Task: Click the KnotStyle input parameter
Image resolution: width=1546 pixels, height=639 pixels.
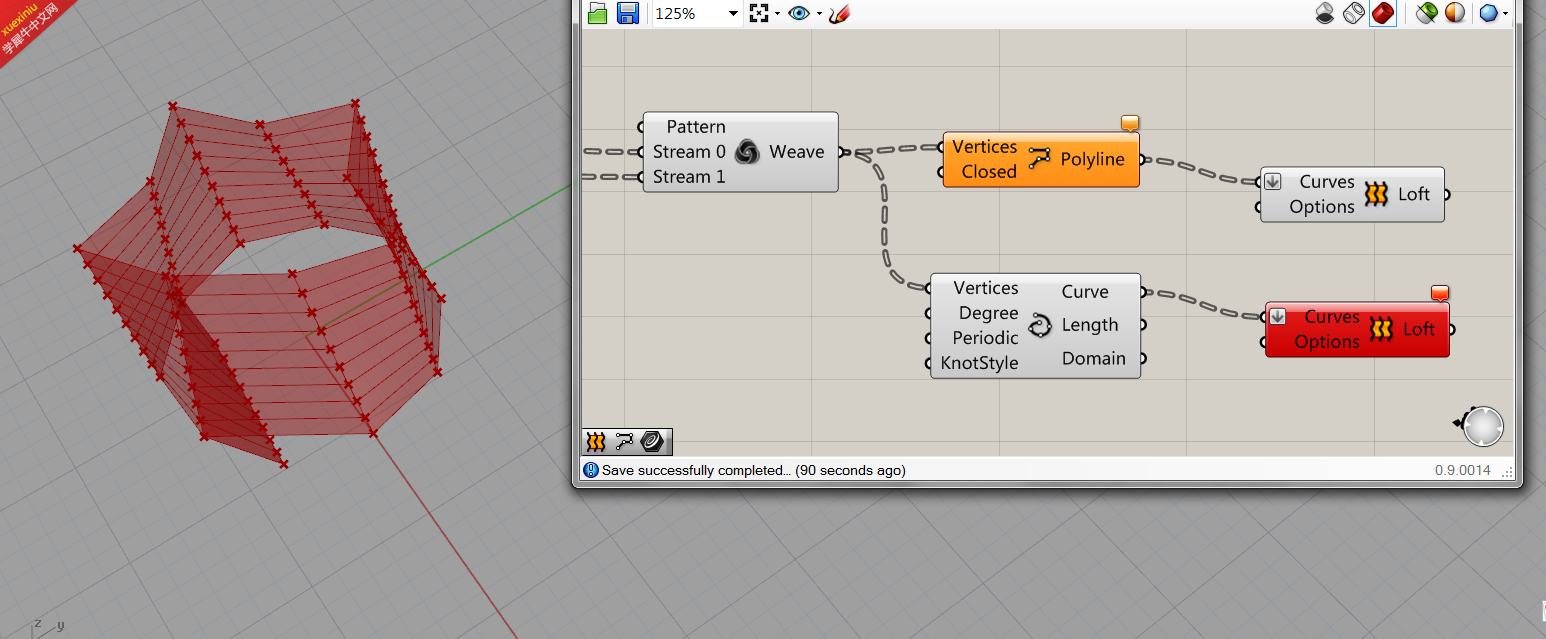Action: (x=980, y=363)
